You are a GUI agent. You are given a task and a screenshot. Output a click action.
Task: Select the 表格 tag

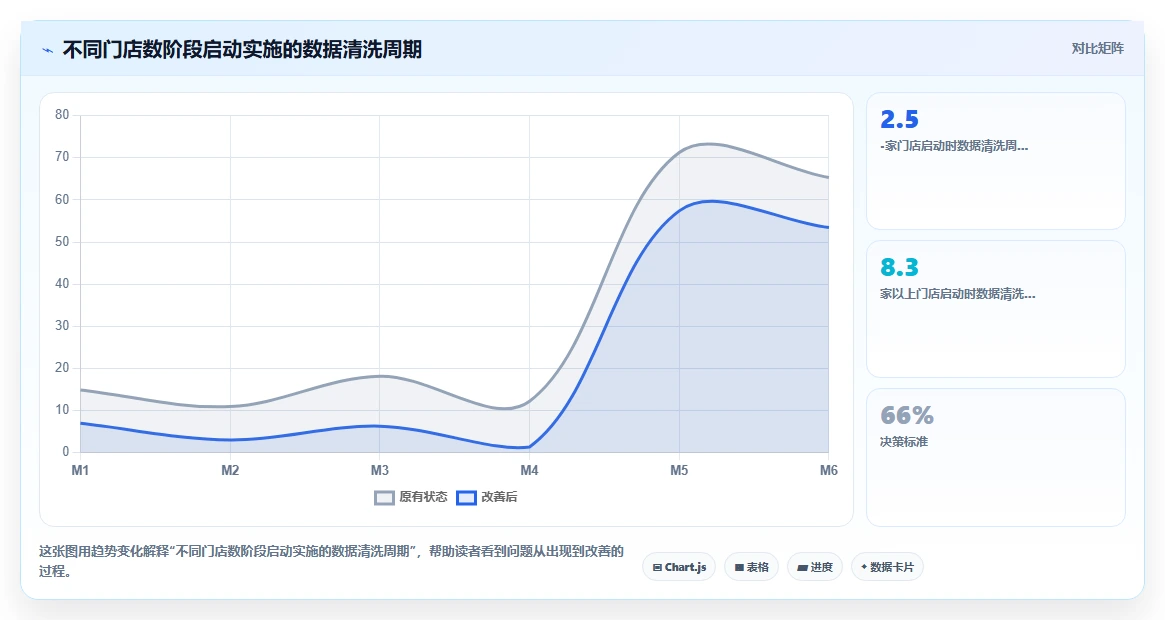(751, 567)
